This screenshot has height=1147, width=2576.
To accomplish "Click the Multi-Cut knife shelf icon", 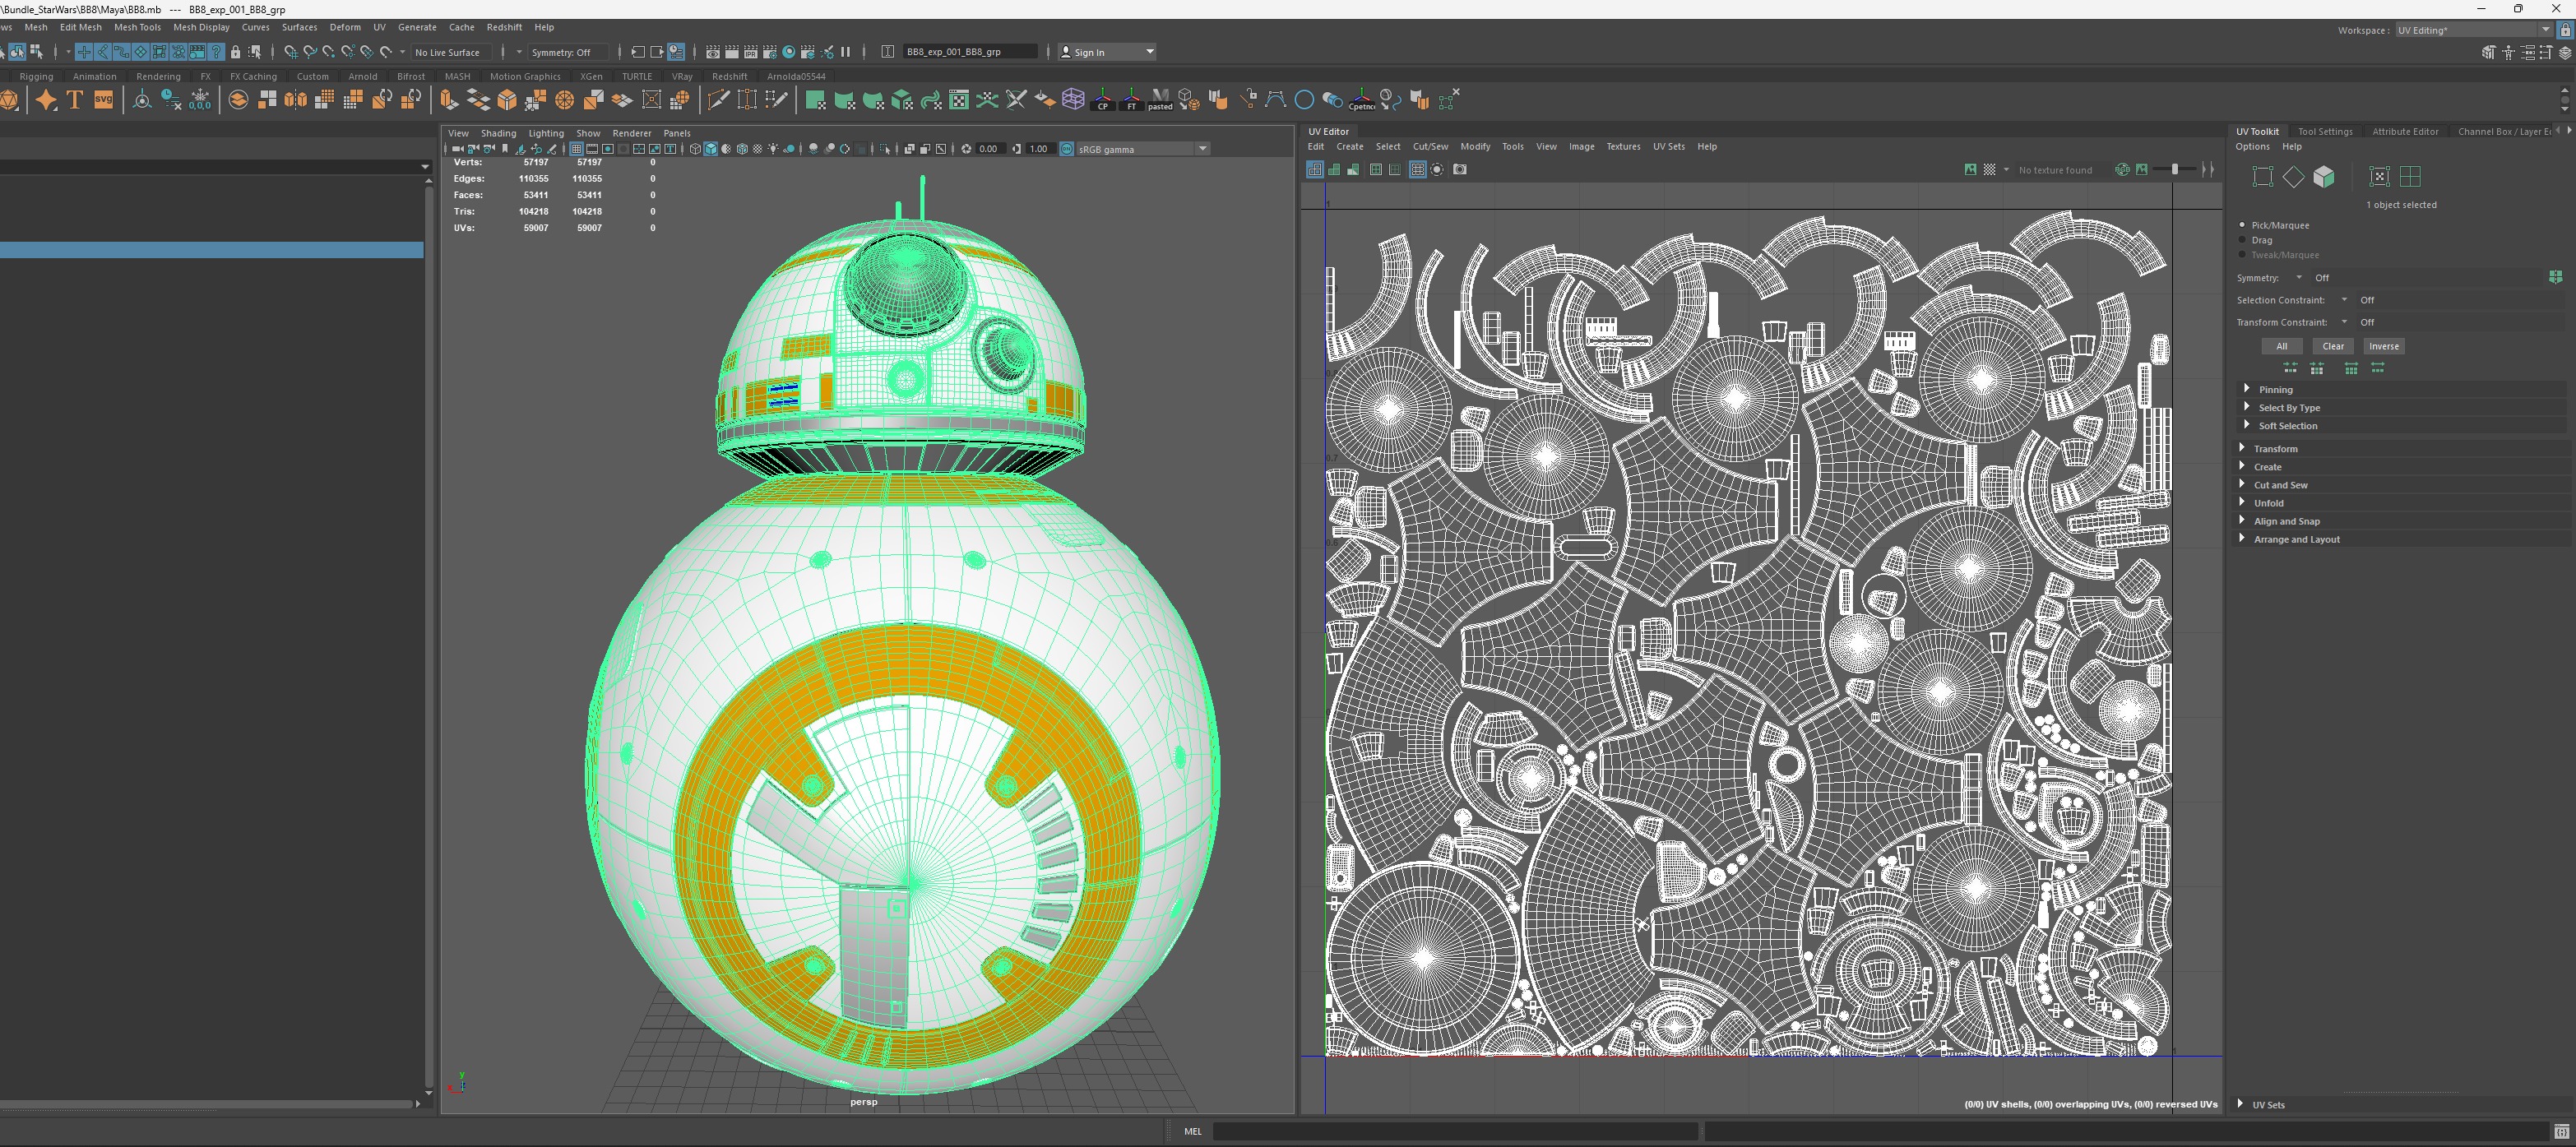I will coord(718,100).
